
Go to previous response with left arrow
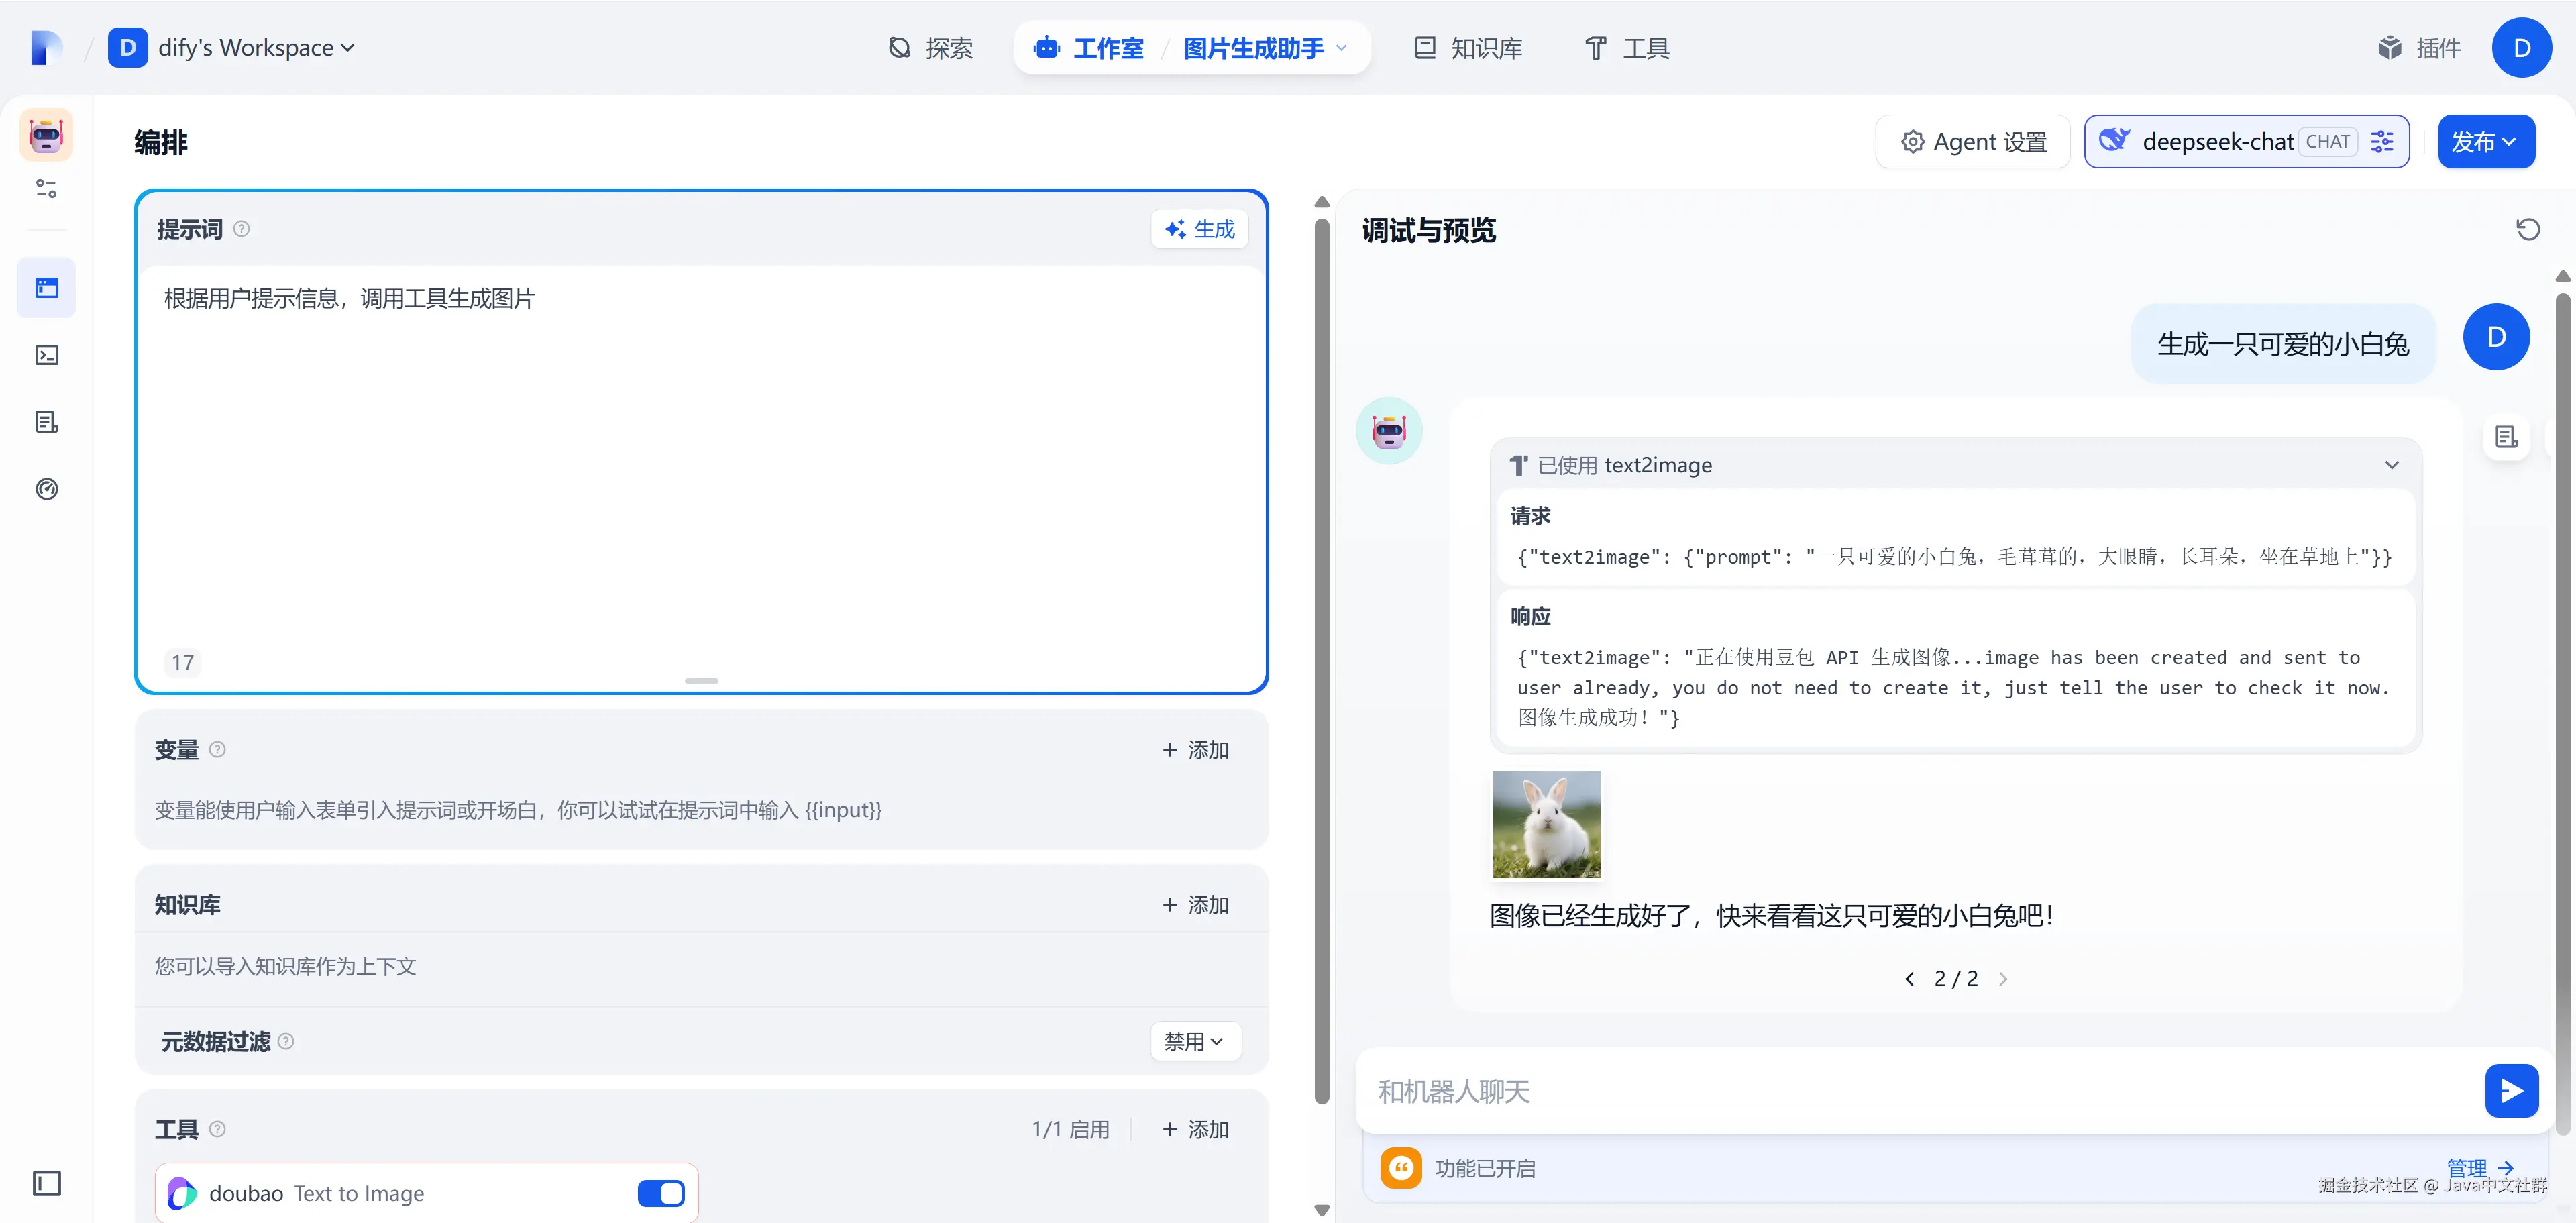pos(1909,979)
